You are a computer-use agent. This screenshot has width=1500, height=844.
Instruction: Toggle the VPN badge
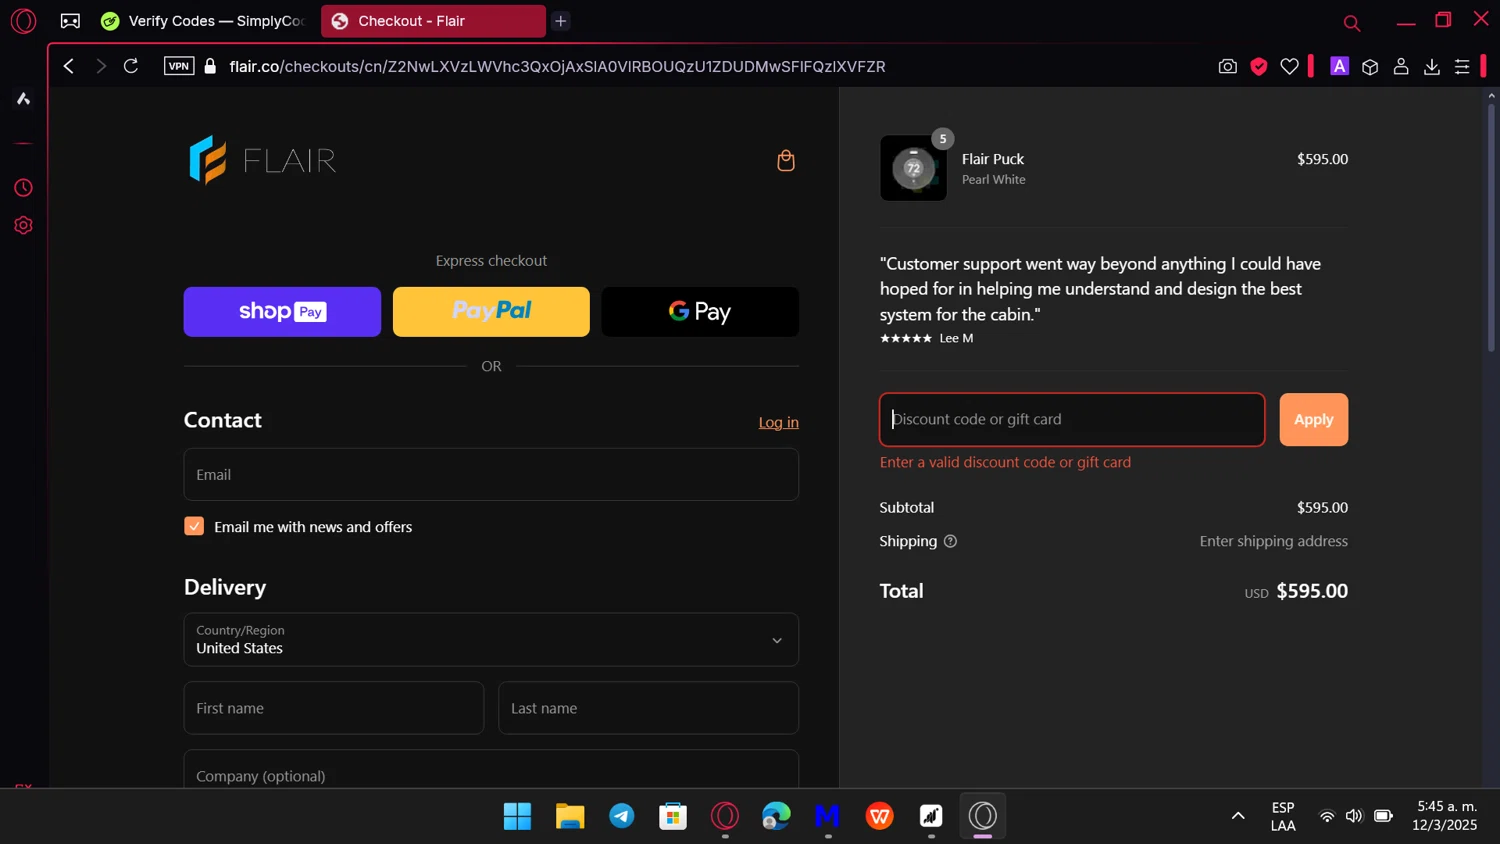click(x=179, y=66)
